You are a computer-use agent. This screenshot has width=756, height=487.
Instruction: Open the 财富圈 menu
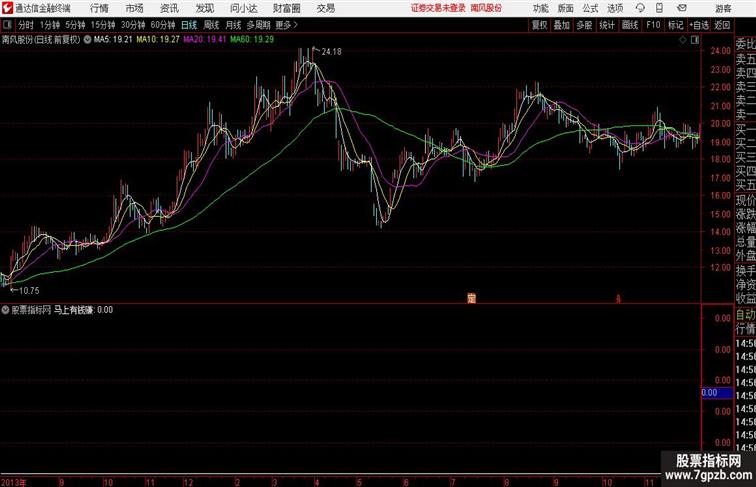[x=286, y=8]
